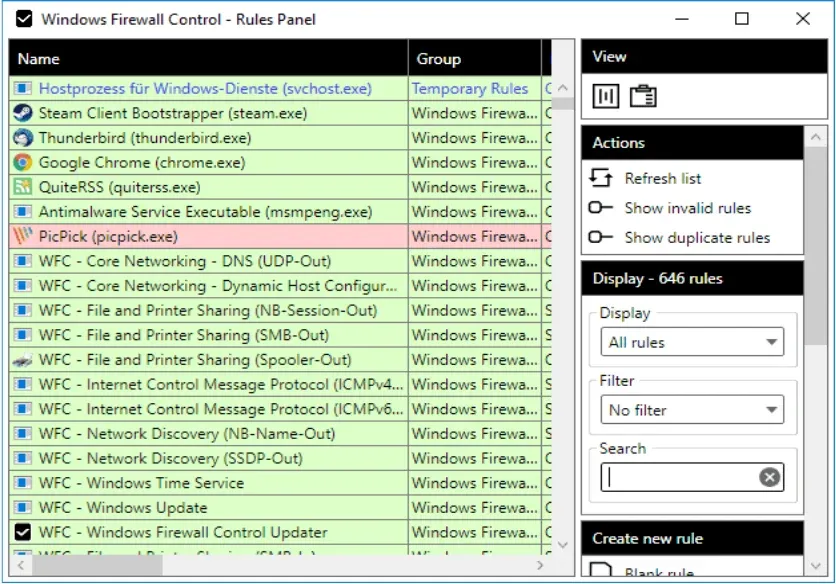Click the Windows Update rule icon

click(22, 507)
